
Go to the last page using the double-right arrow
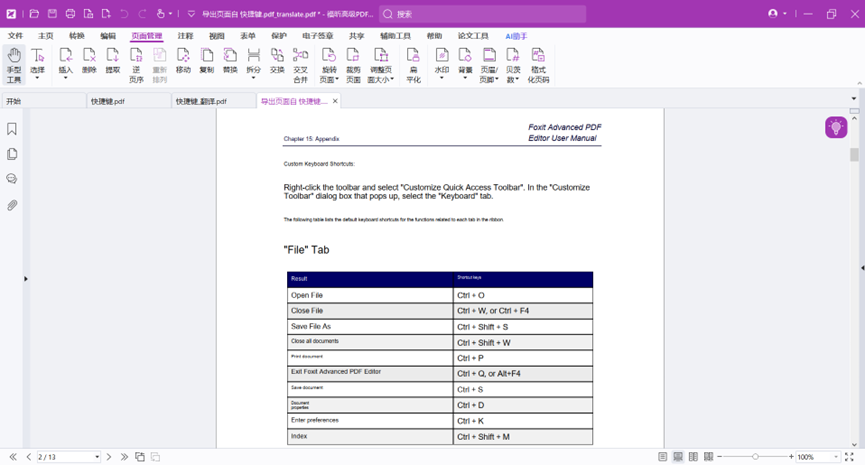pos(124,457)
